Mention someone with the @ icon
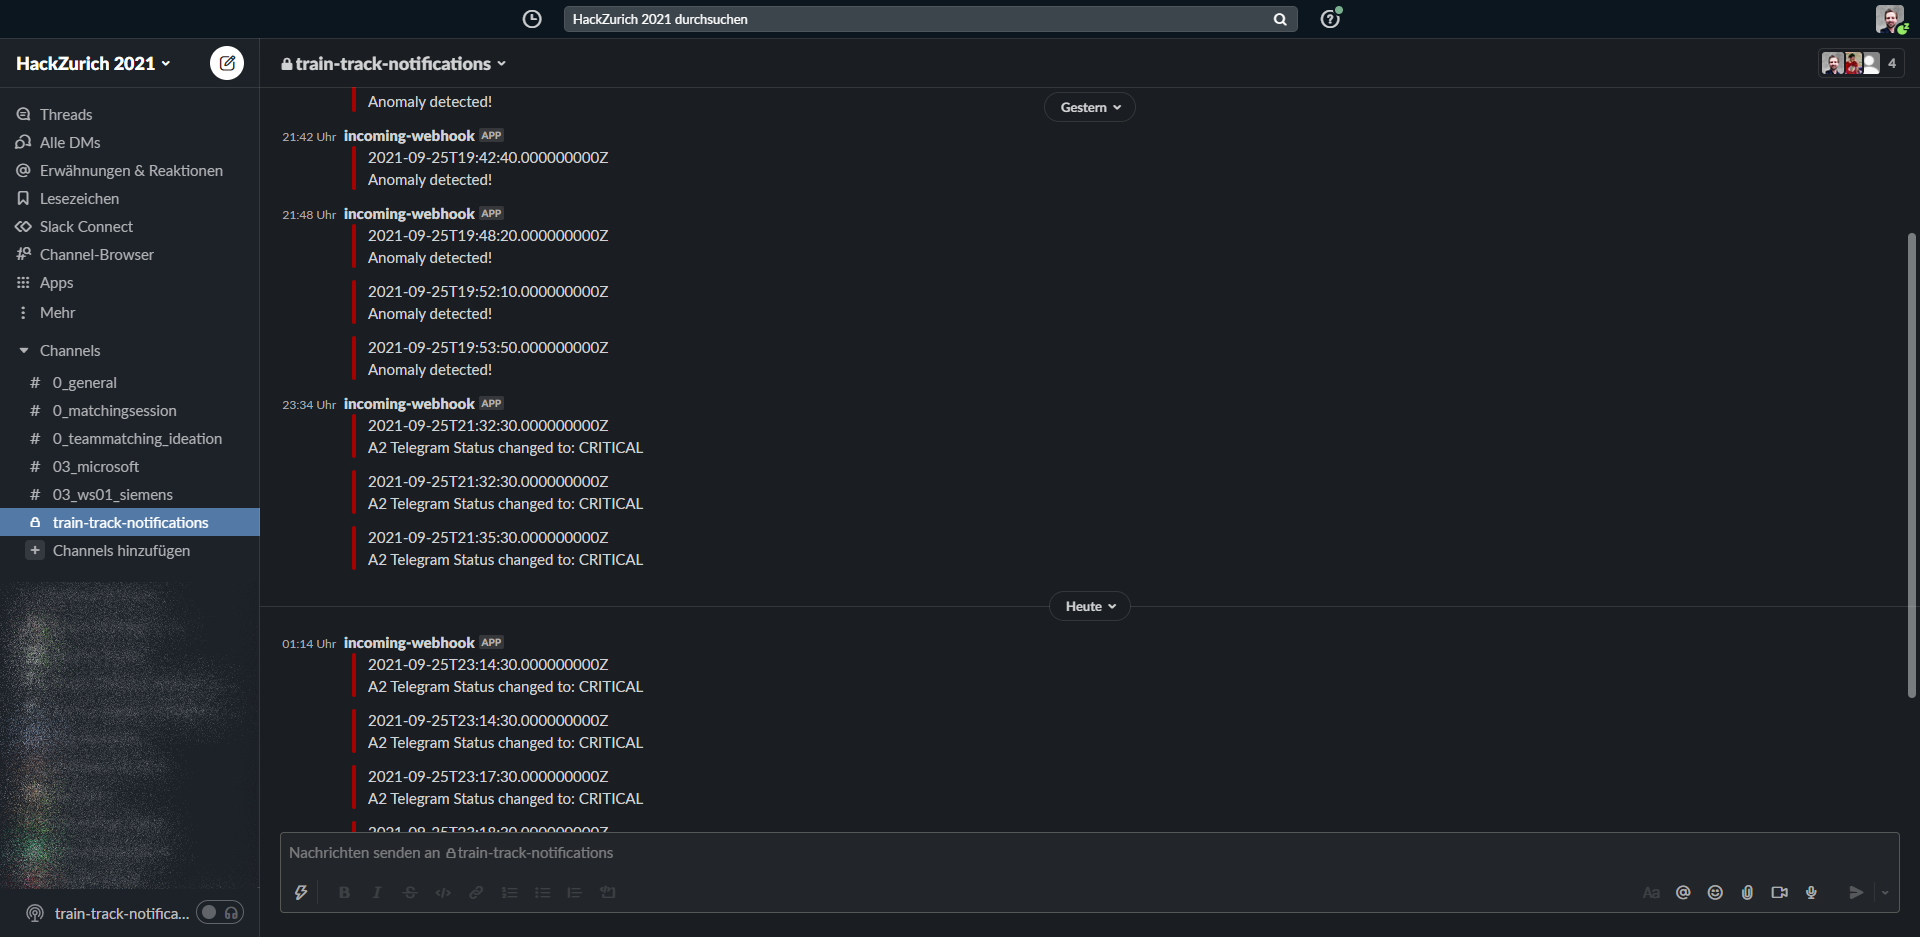The width and height of the screenshot is (1920, 937). [1683, 892]
